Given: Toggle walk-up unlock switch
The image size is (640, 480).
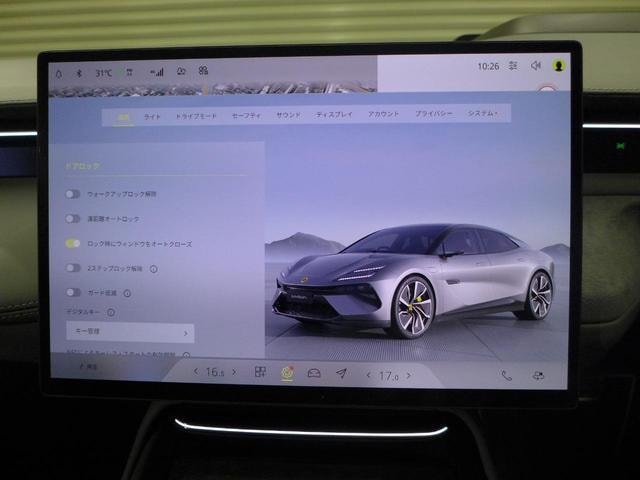Looking at the screenshot, I should pos(73,194).
